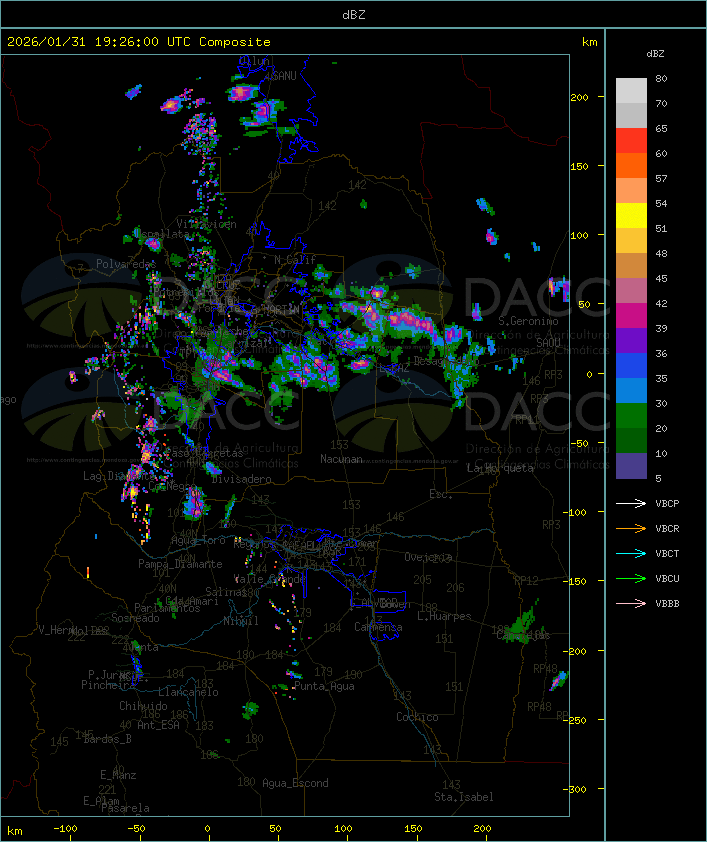Select the Divisadero location label

pyautogui.click(x=241, y=479)
